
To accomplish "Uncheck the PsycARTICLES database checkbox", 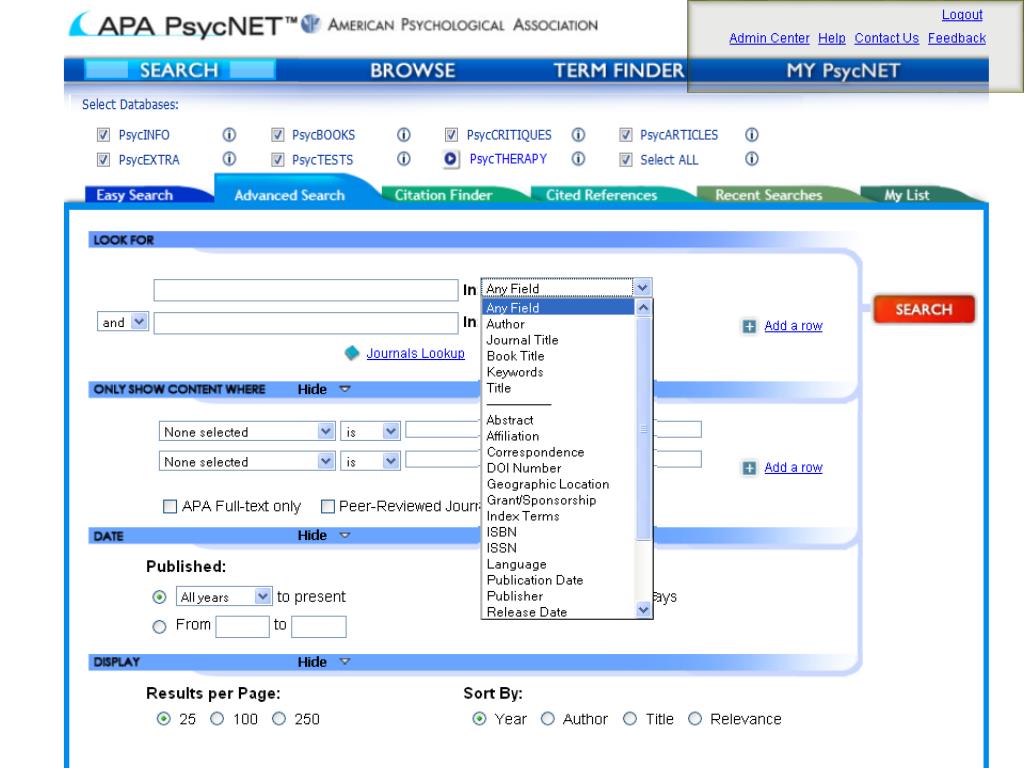I will pos(626,135).
